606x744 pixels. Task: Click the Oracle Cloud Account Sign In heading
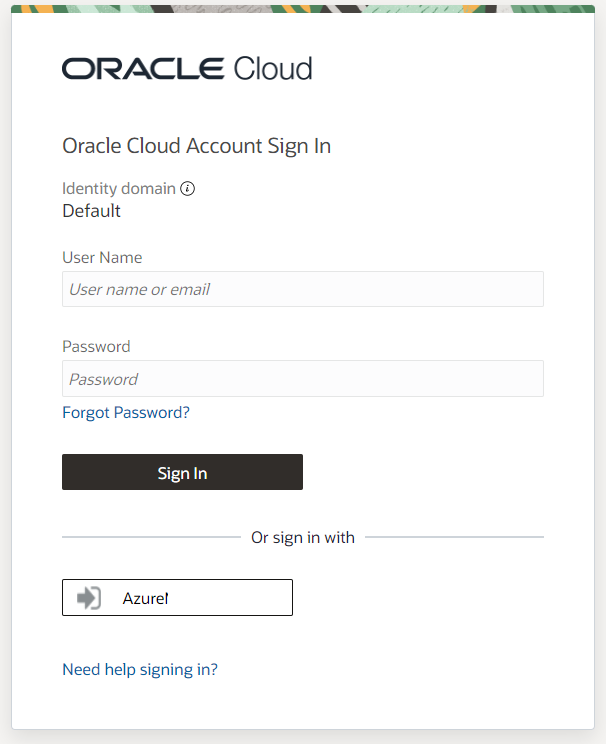coord(196,146)
